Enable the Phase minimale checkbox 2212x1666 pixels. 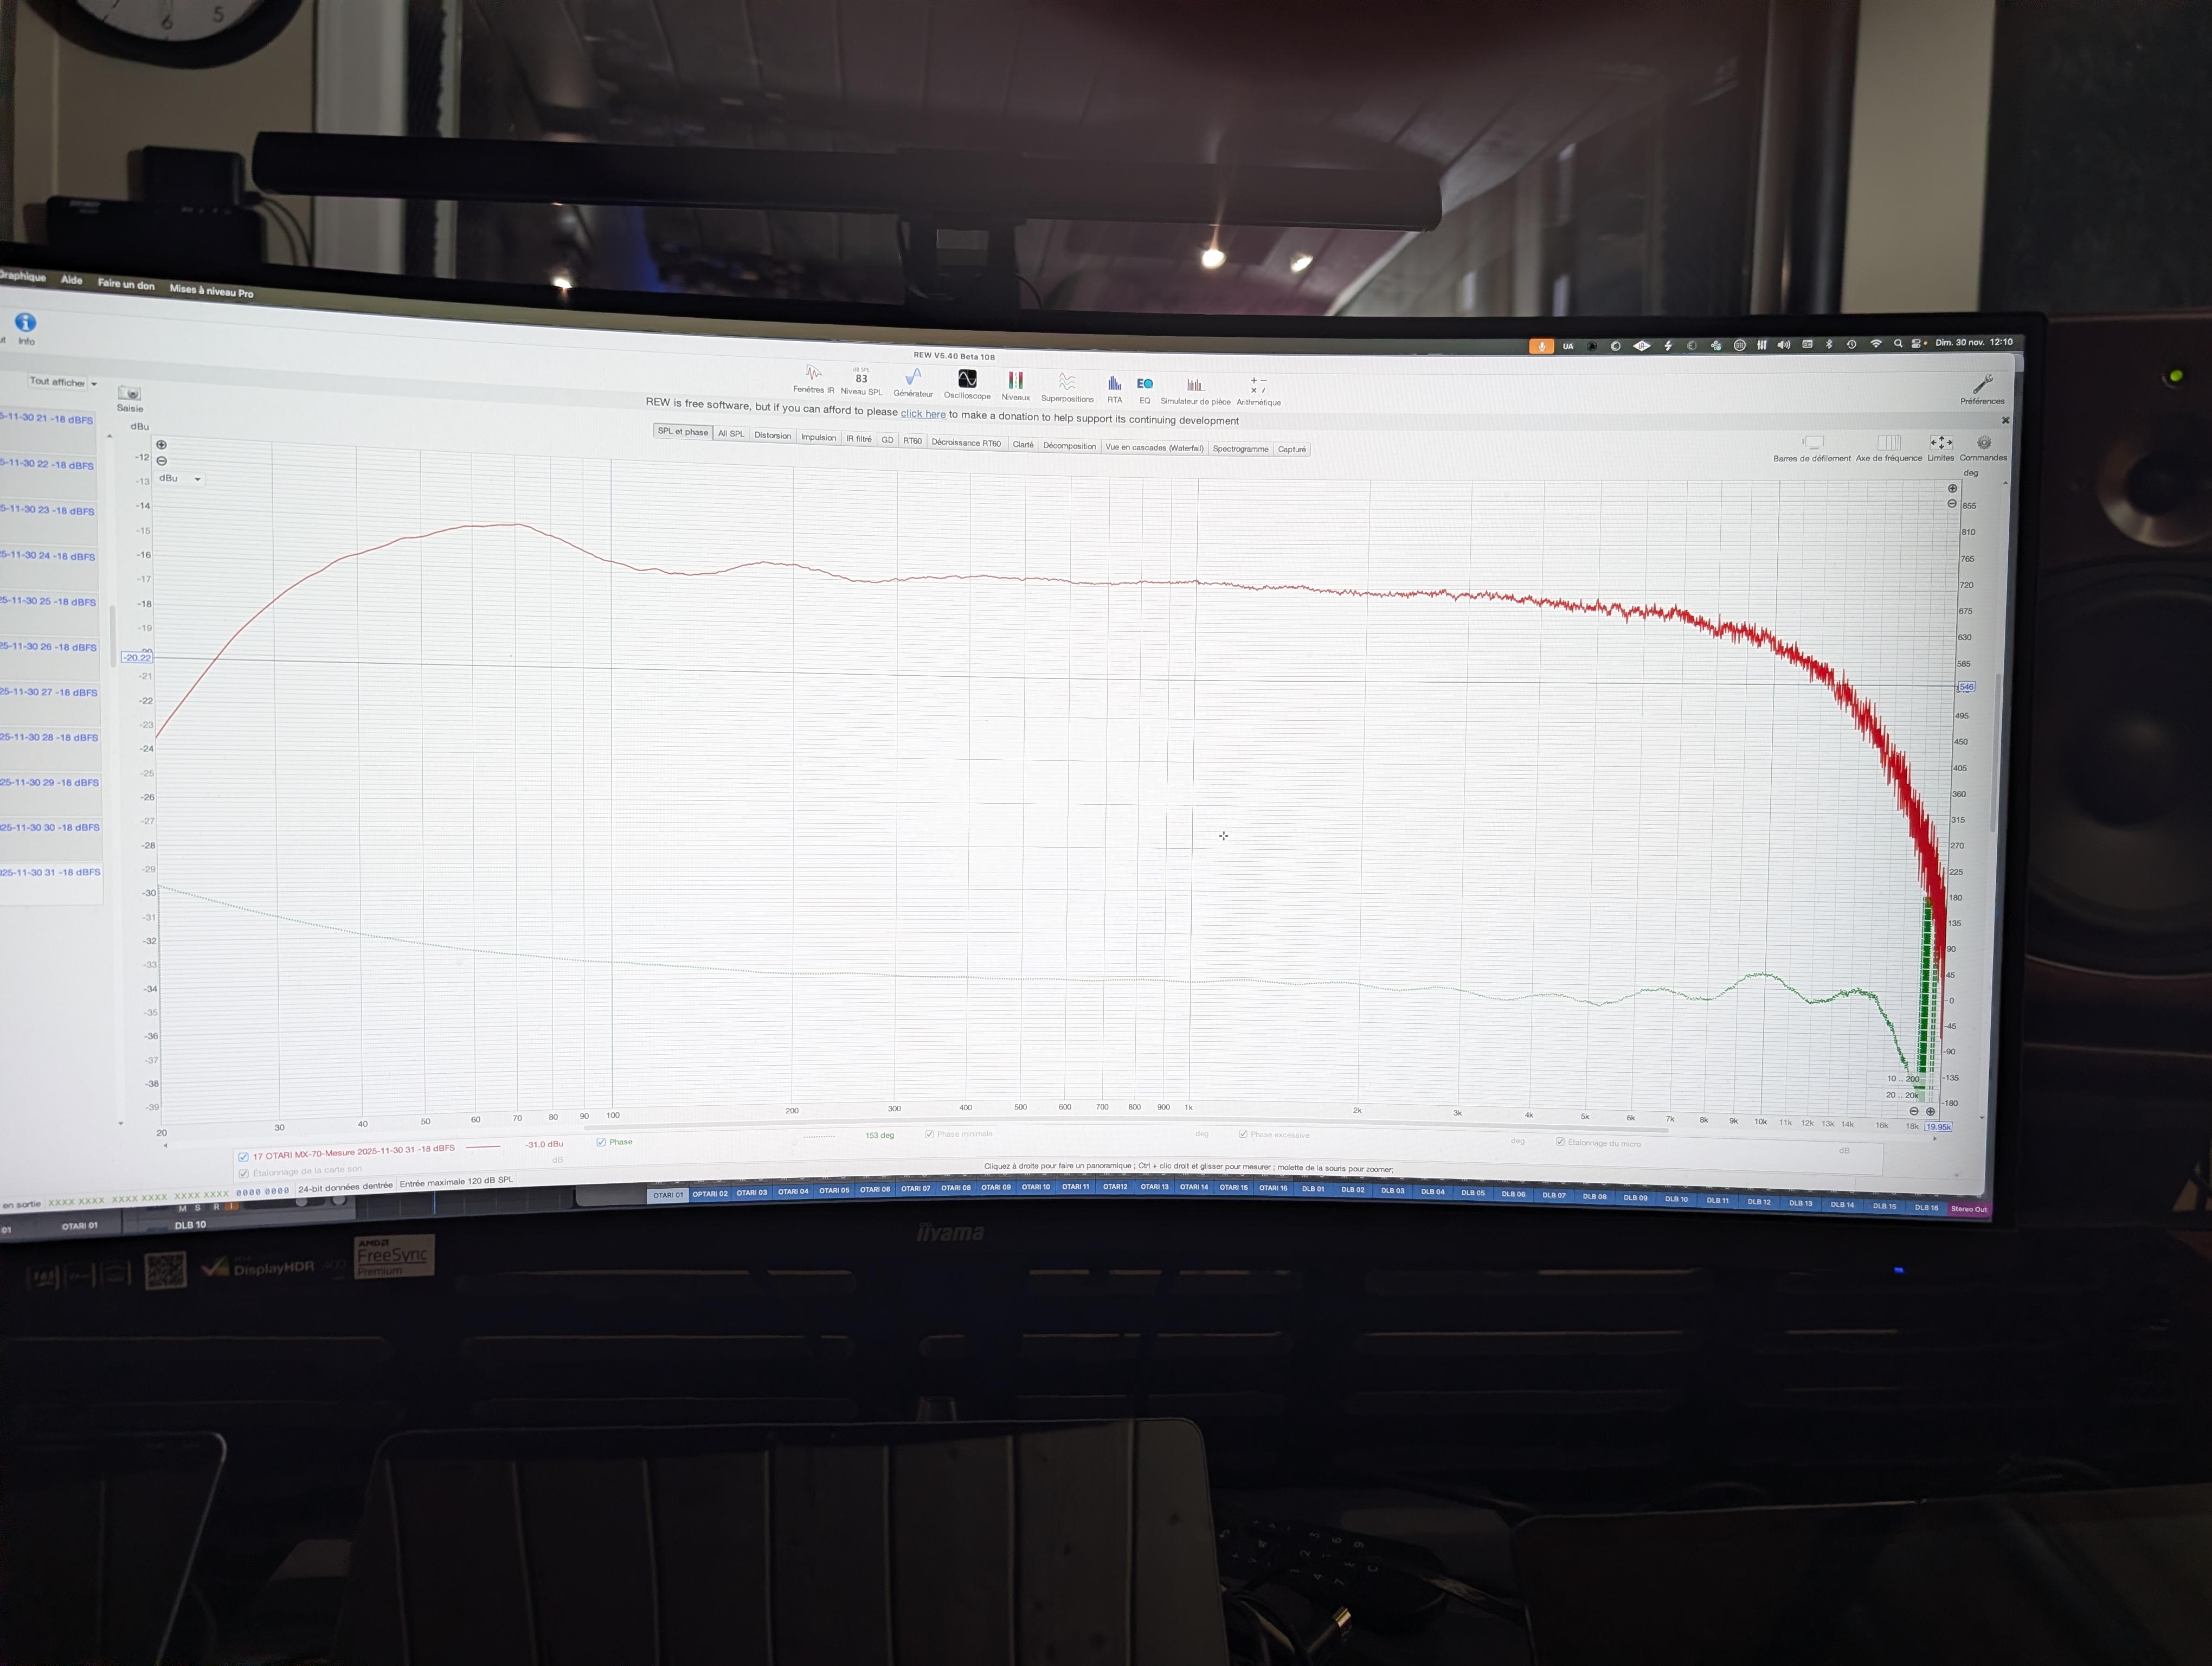[x=930, y=1134]
